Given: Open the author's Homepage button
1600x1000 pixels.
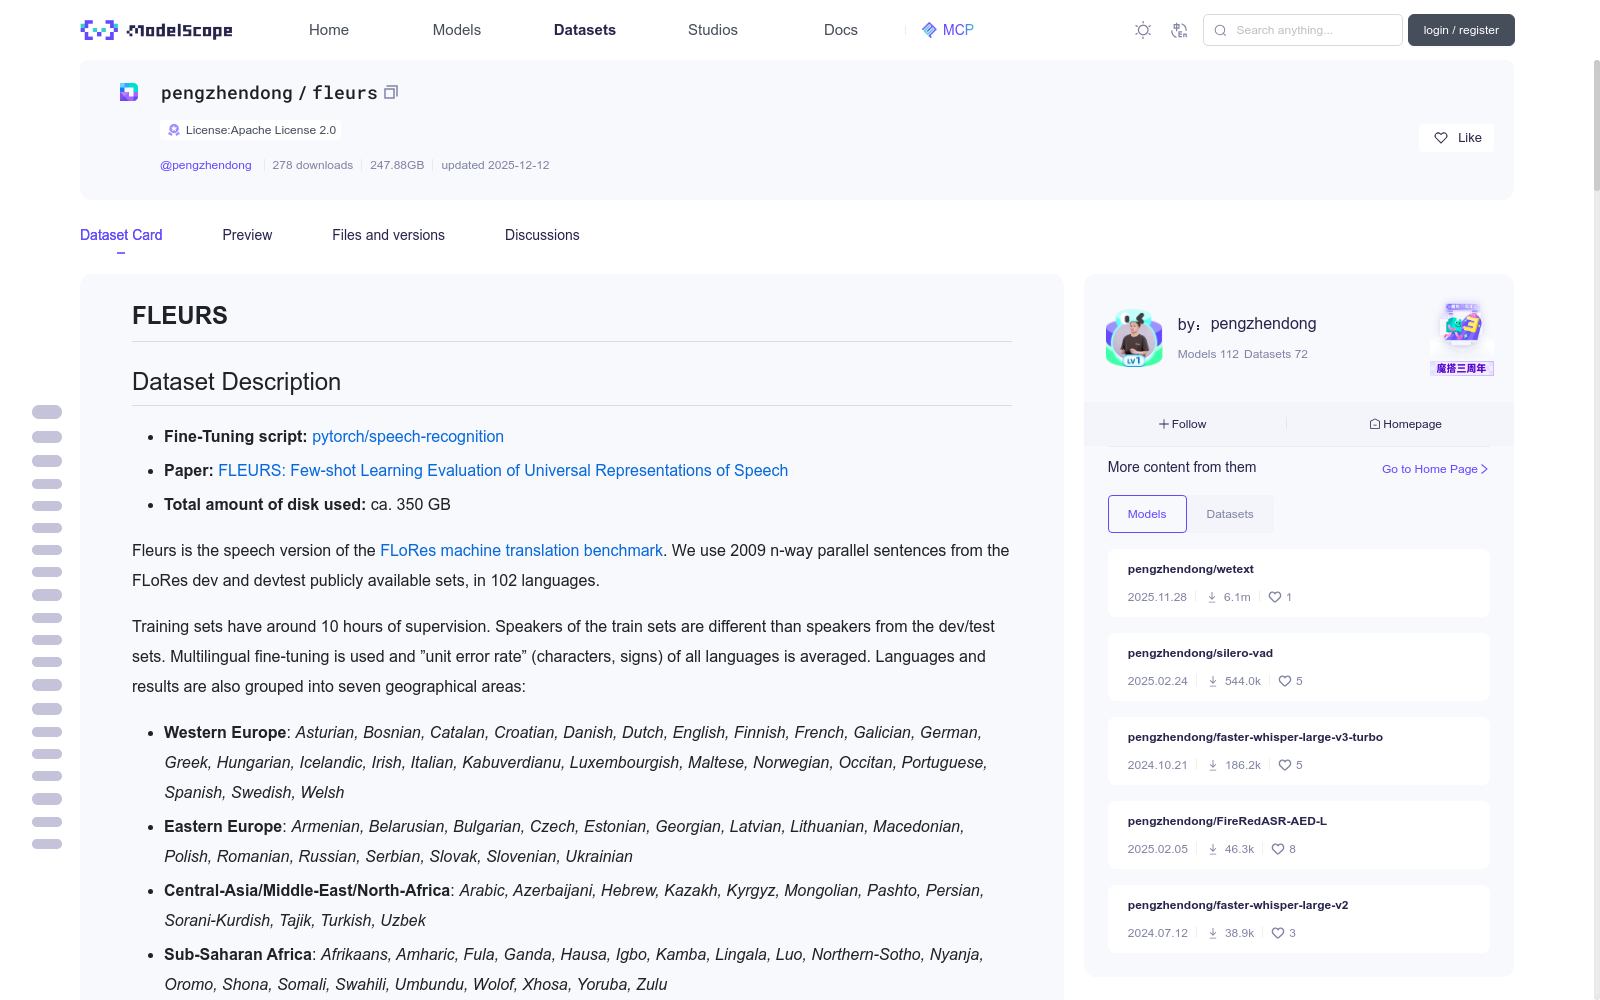Looking at the screenshot, I should point(1405,424).
